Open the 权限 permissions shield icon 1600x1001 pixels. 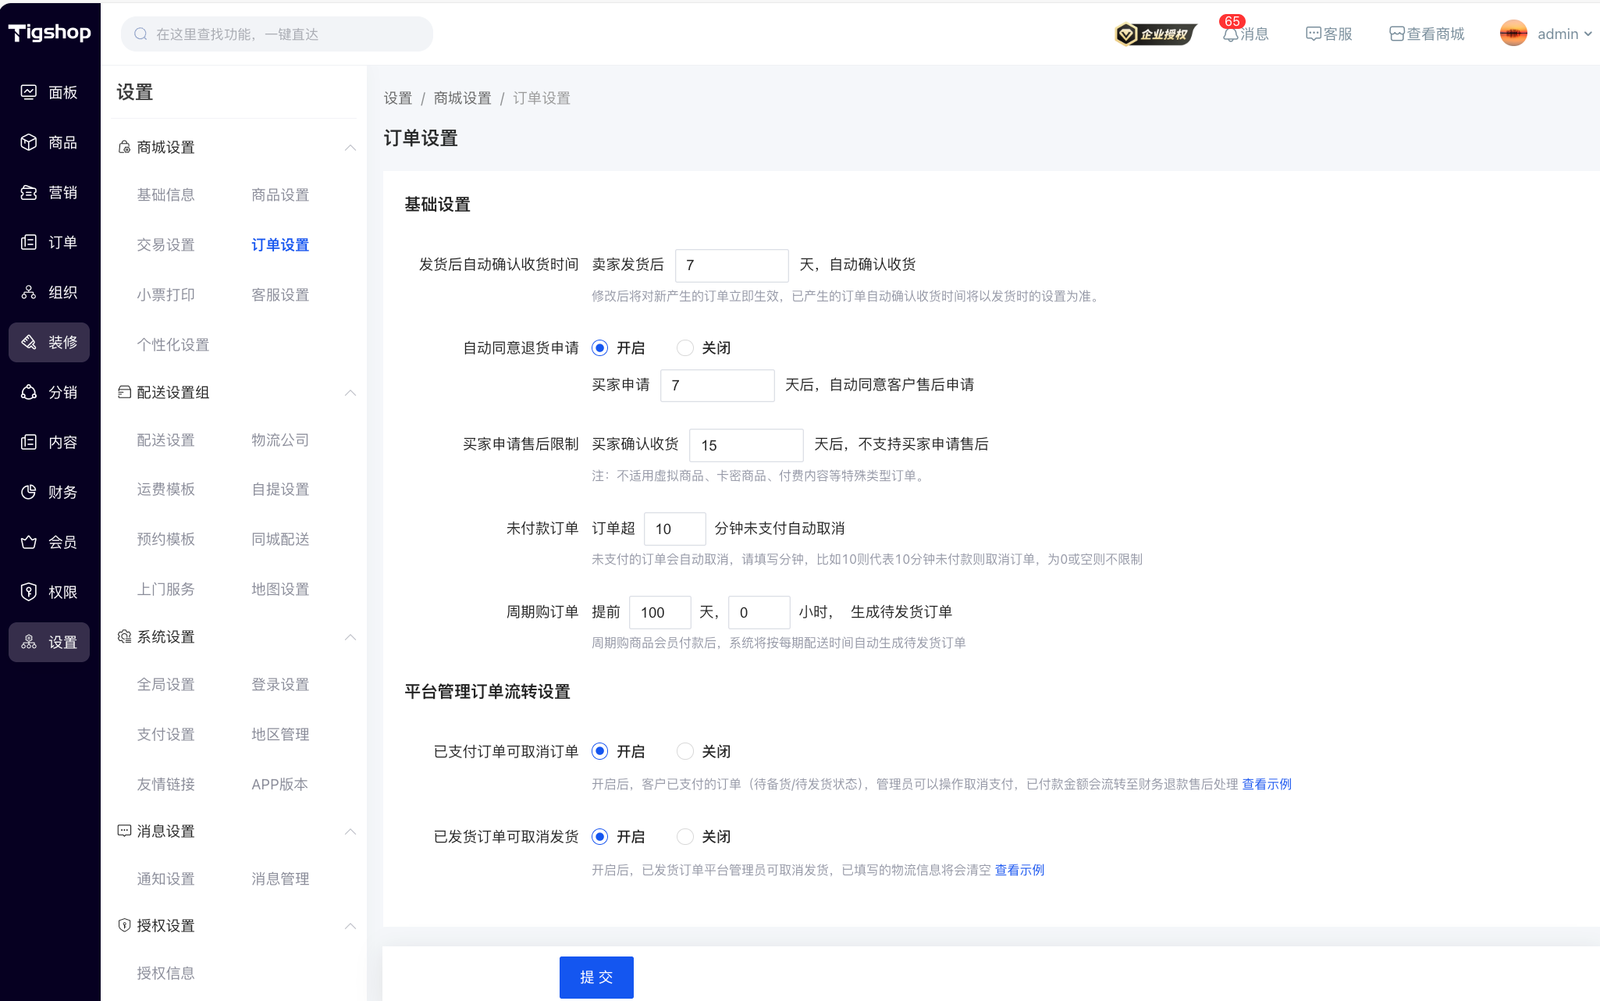(29, 592)
